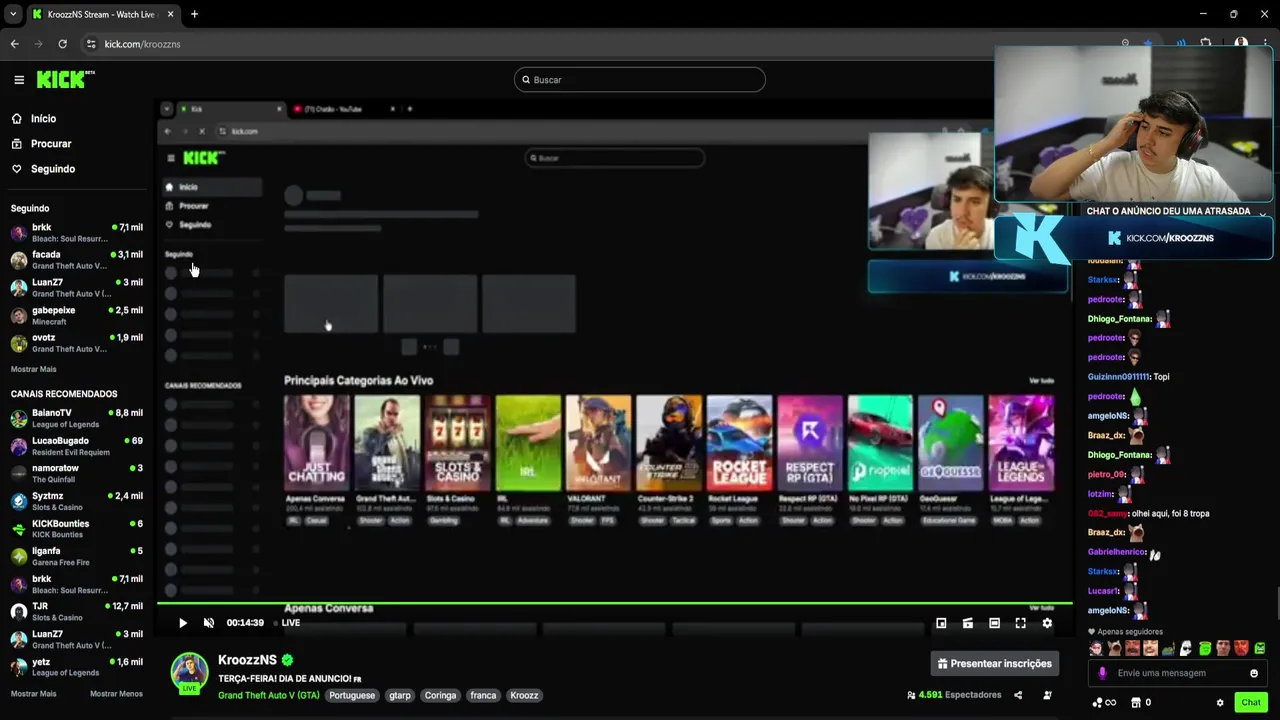The image size is (1280, 720).
Task: Close the KroozzNS Stream browser tab
Action: (171, 14)
